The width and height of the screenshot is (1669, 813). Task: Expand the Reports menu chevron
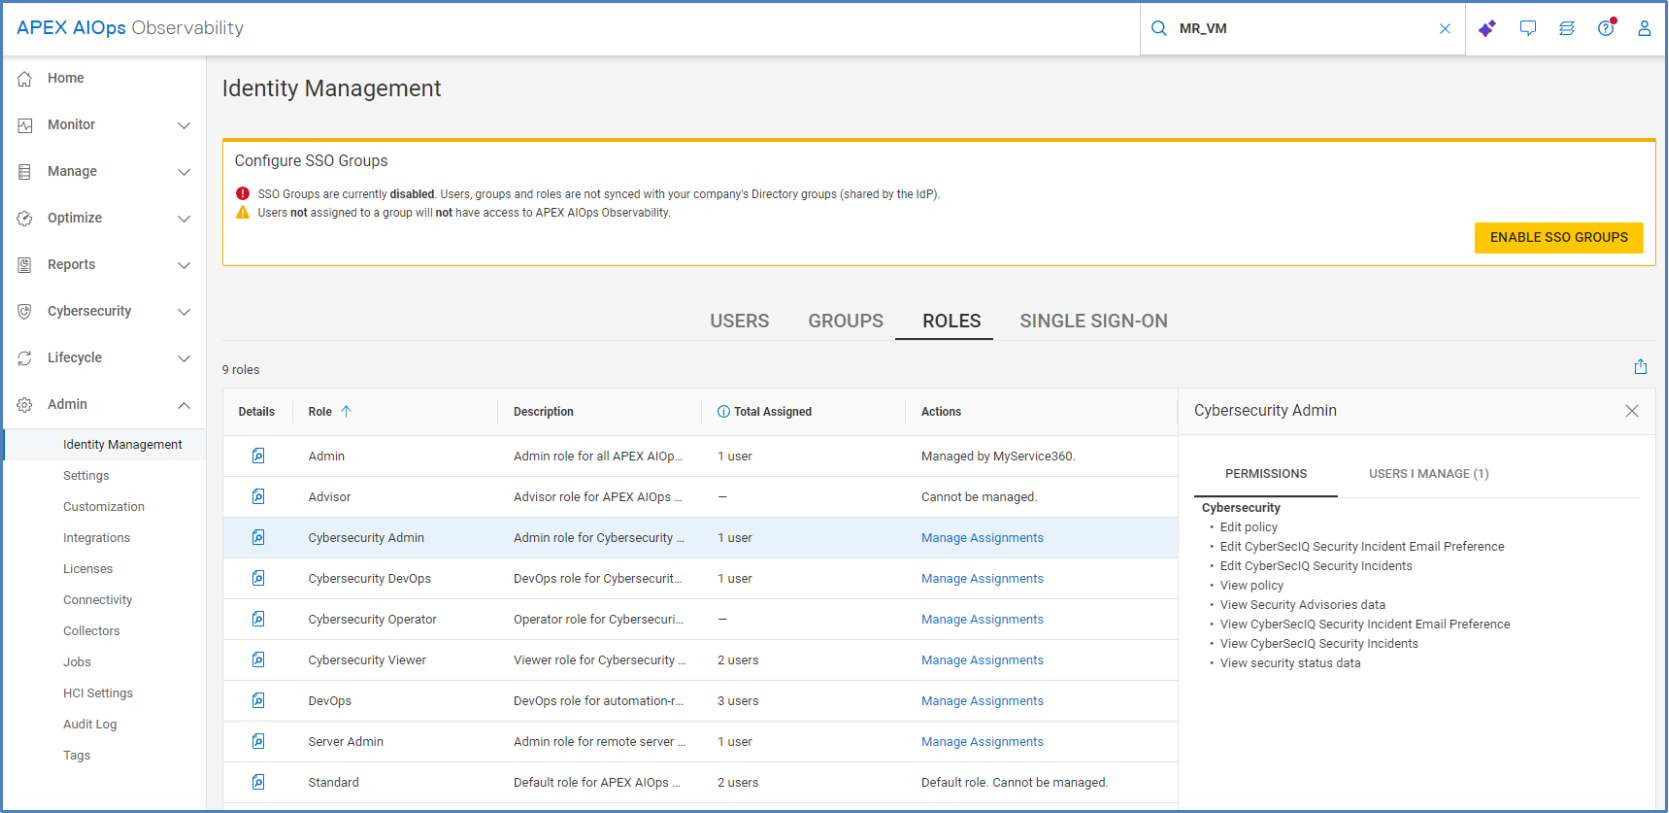184,265
